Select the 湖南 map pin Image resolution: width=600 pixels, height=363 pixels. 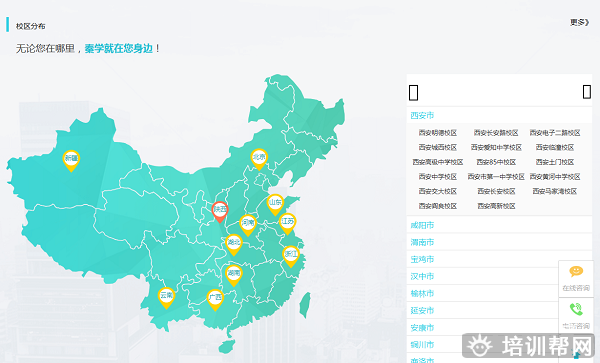click(234, 275)
